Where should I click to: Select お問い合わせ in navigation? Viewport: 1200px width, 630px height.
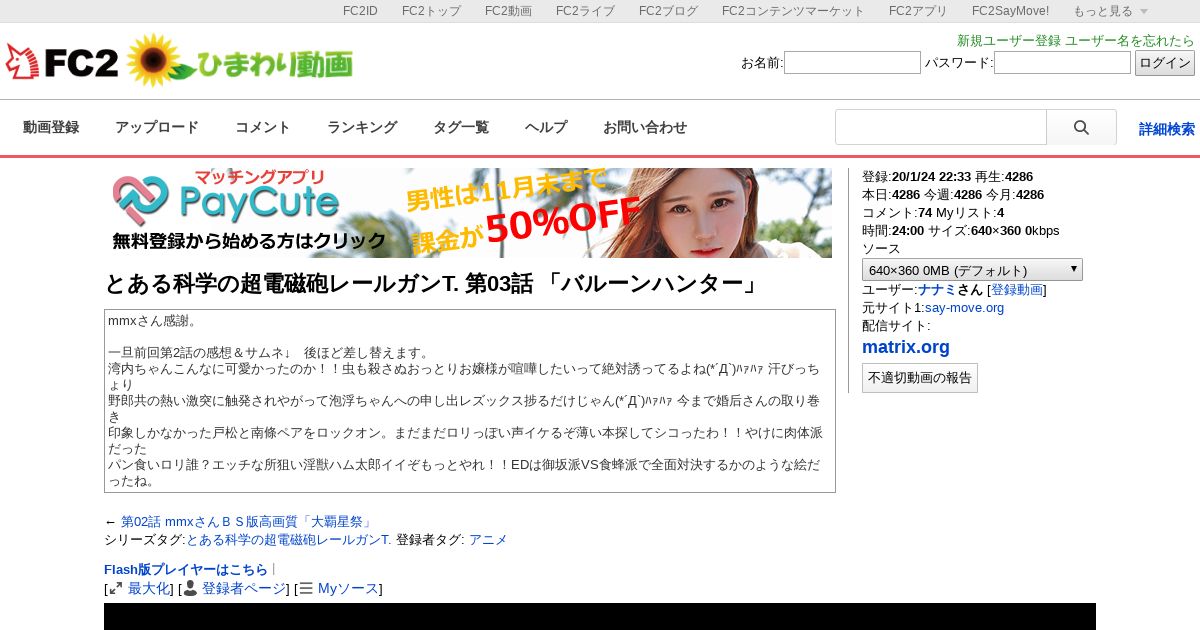point(645,127)
